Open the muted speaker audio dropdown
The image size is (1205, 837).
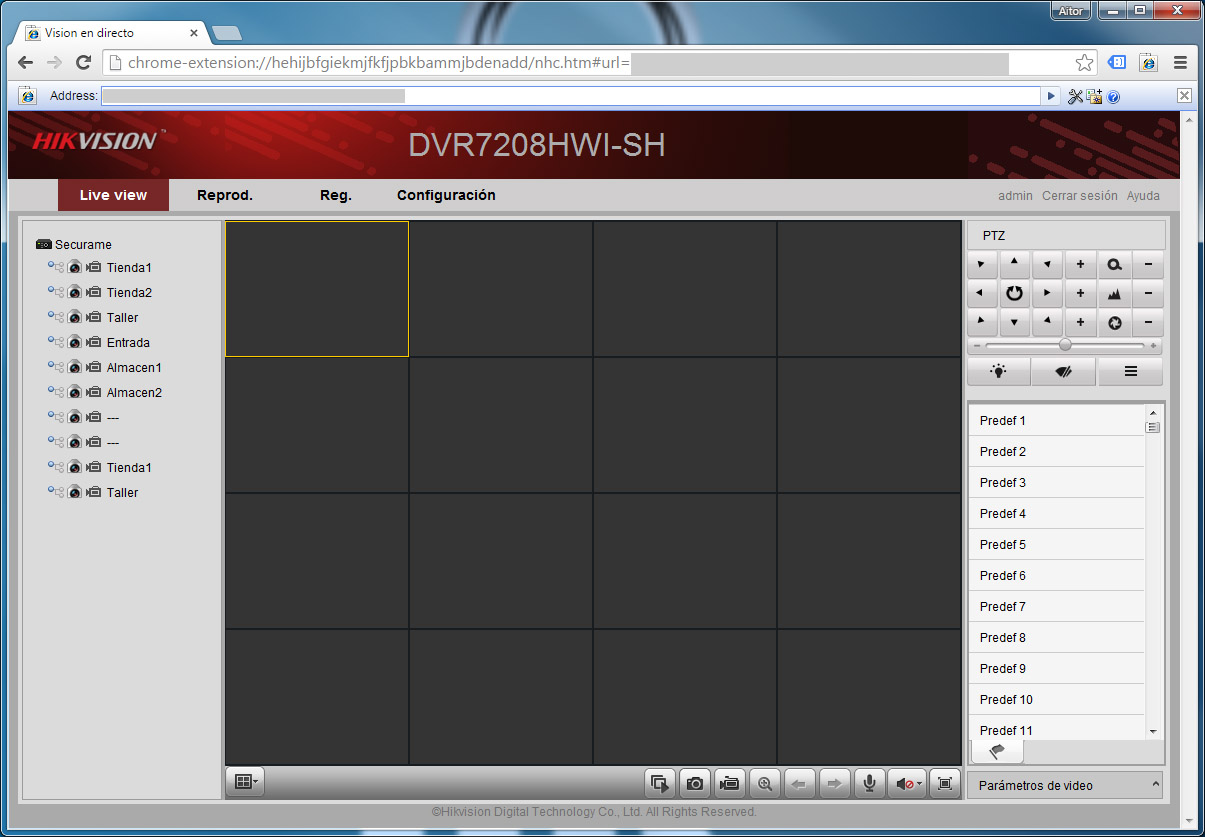(907, 783)
